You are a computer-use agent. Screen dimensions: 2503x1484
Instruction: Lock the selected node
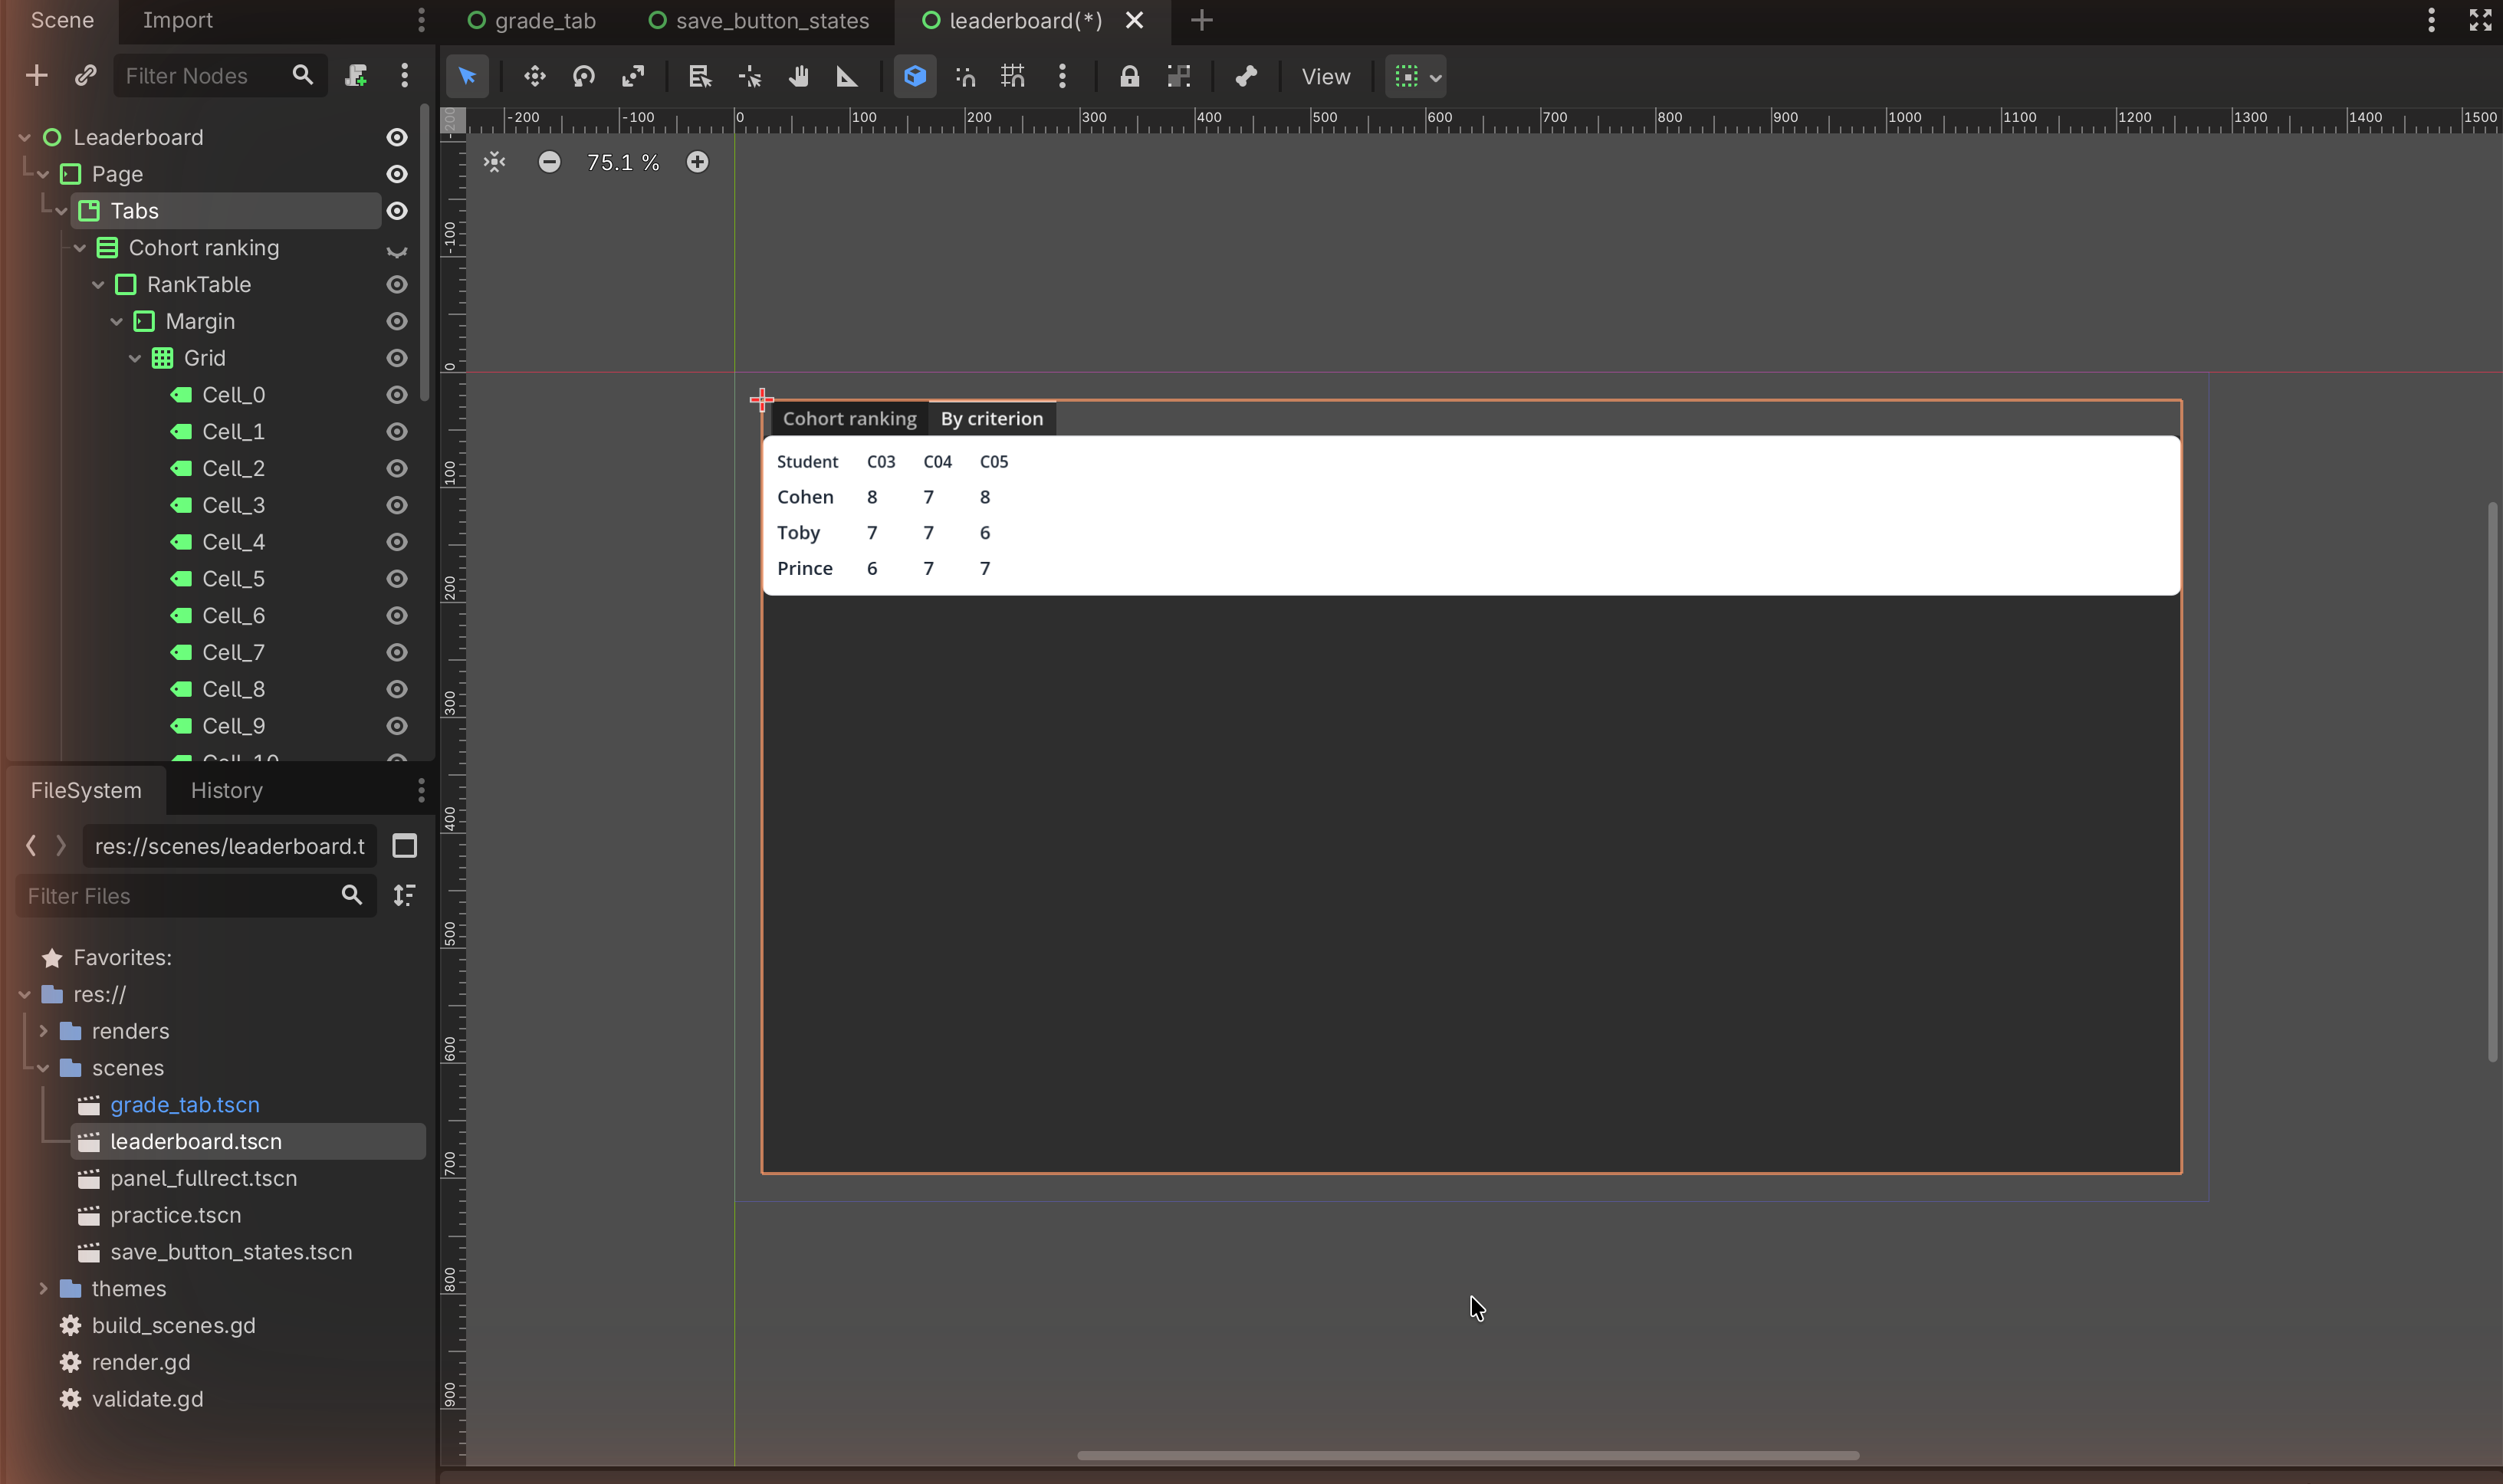point(1129,76)
